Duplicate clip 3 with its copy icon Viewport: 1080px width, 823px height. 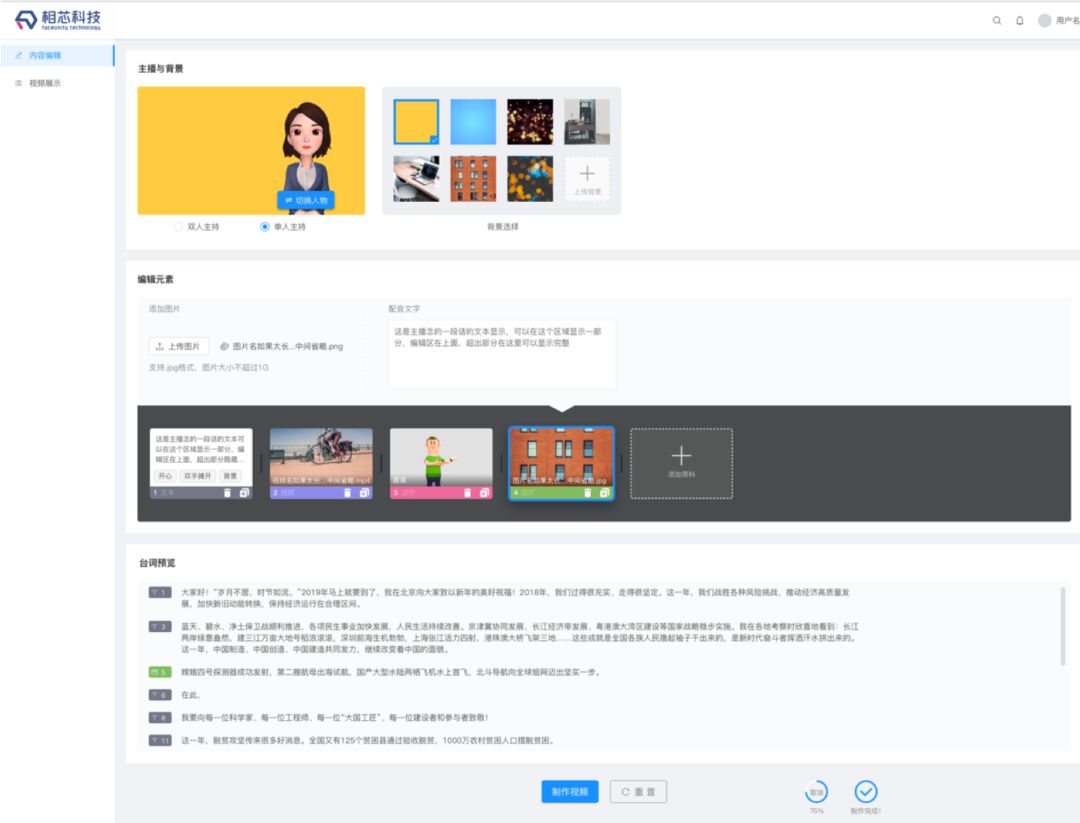click(484, 492)
